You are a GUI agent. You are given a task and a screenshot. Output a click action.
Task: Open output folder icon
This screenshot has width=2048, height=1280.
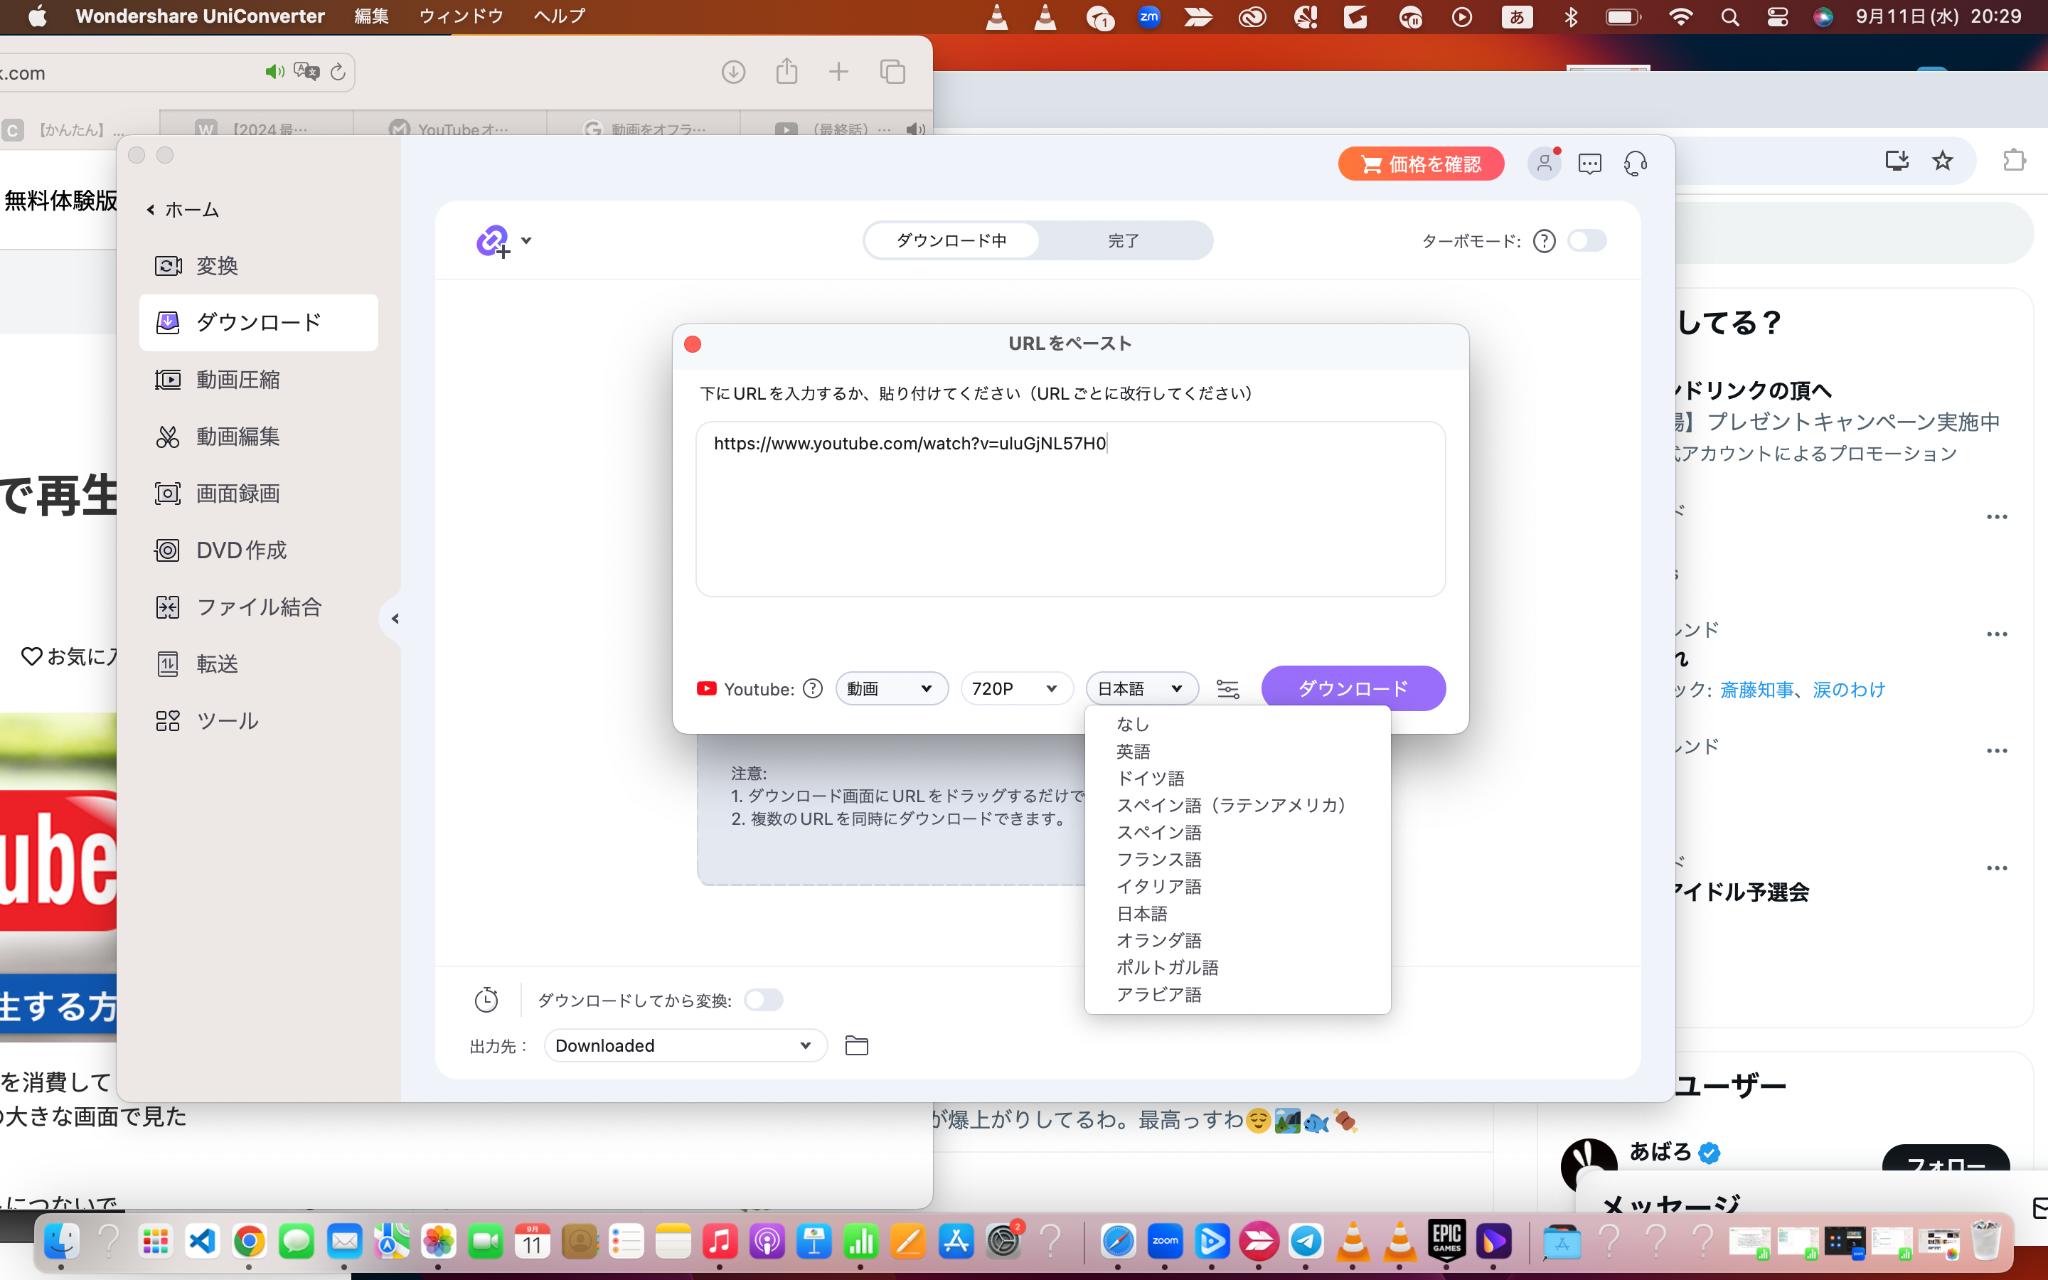click(856, 1046)
